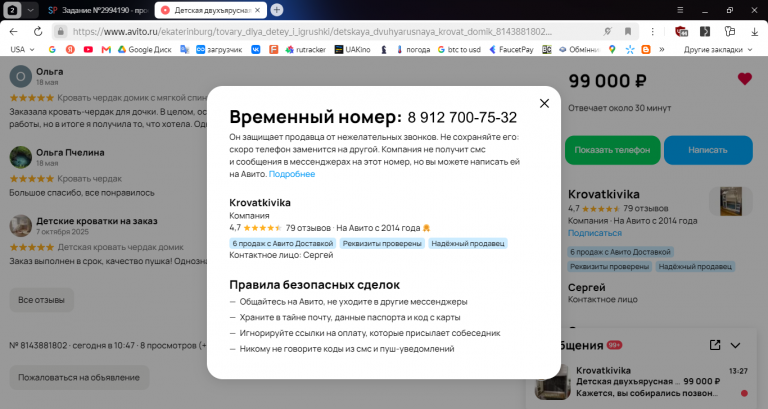Open the UAKino bookmark
768x409 pixels.
point(353,49)
